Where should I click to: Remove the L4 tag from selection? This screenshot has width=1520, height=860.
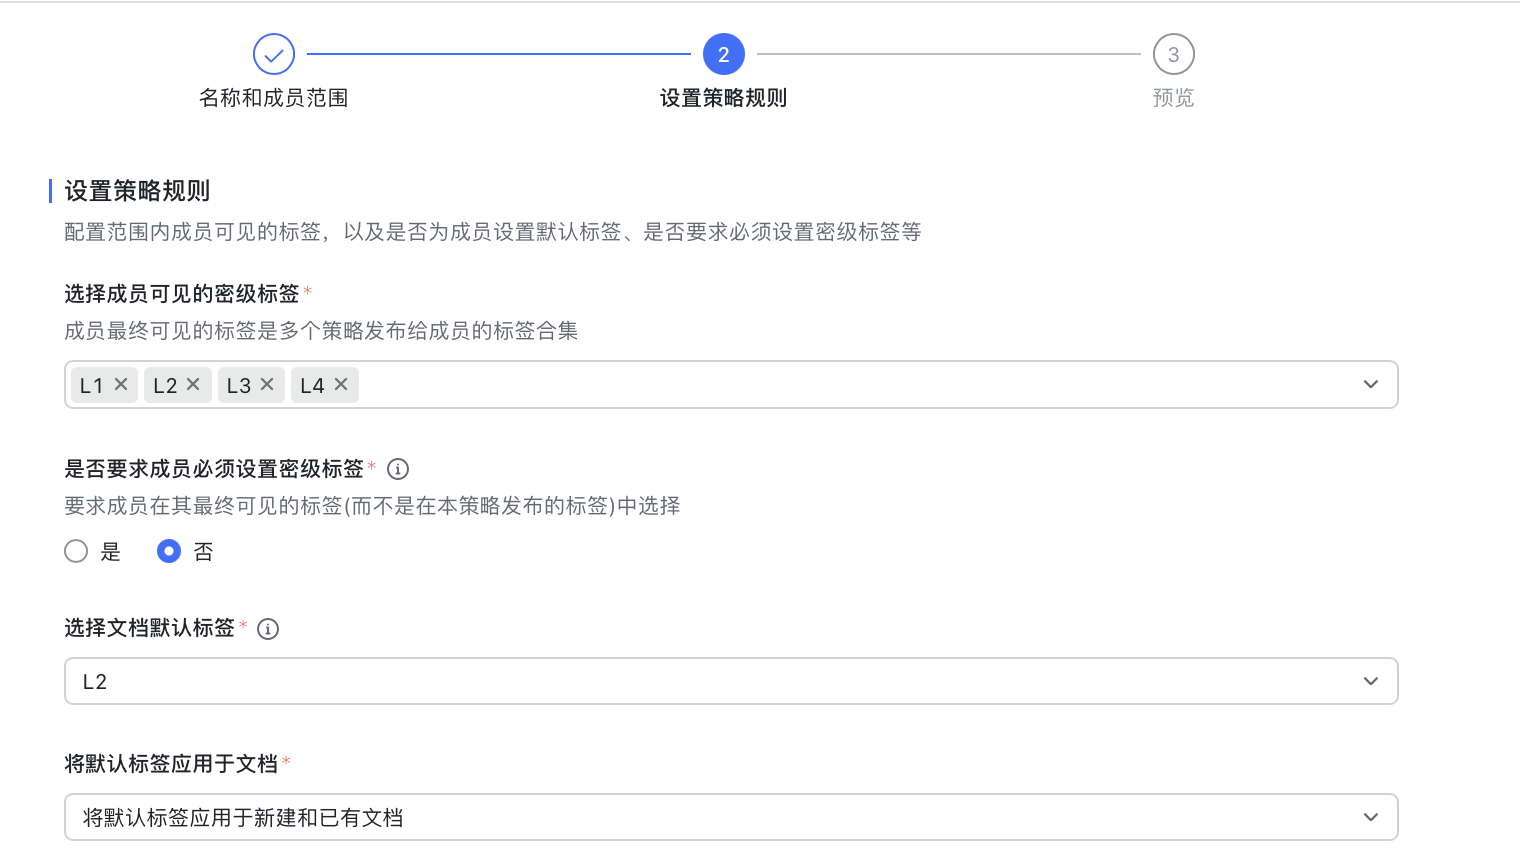point(341,385)
